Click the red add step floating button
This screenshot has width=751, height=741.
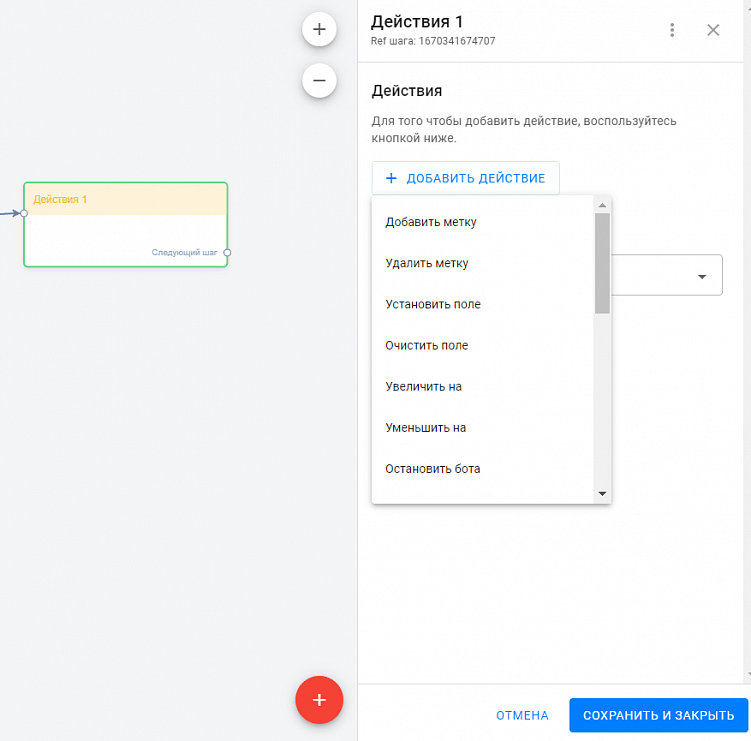[x=319, y=700]
